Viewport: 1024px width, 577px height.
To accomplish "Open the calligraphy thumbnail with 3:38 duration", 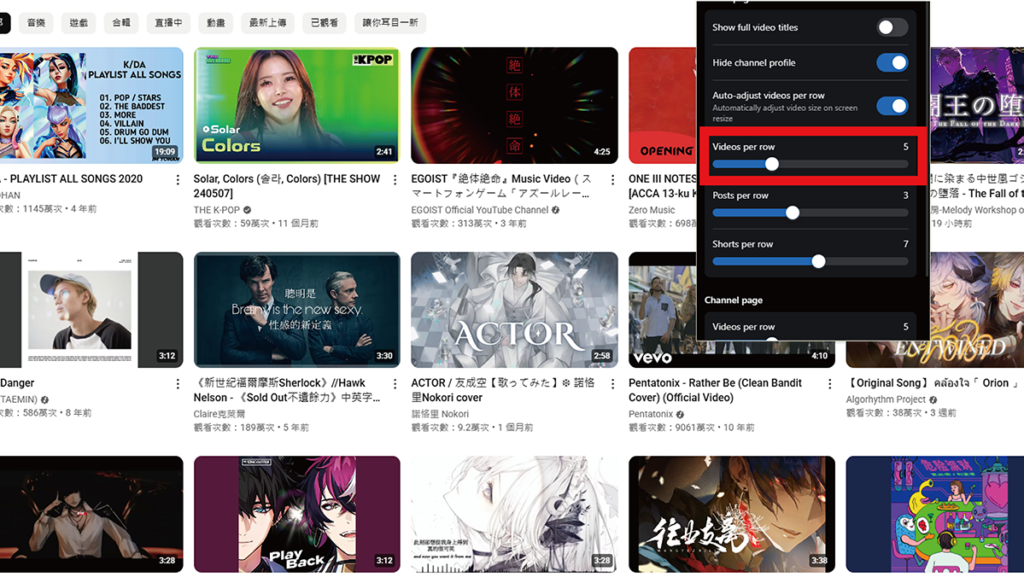I will [x=731, y=514].
